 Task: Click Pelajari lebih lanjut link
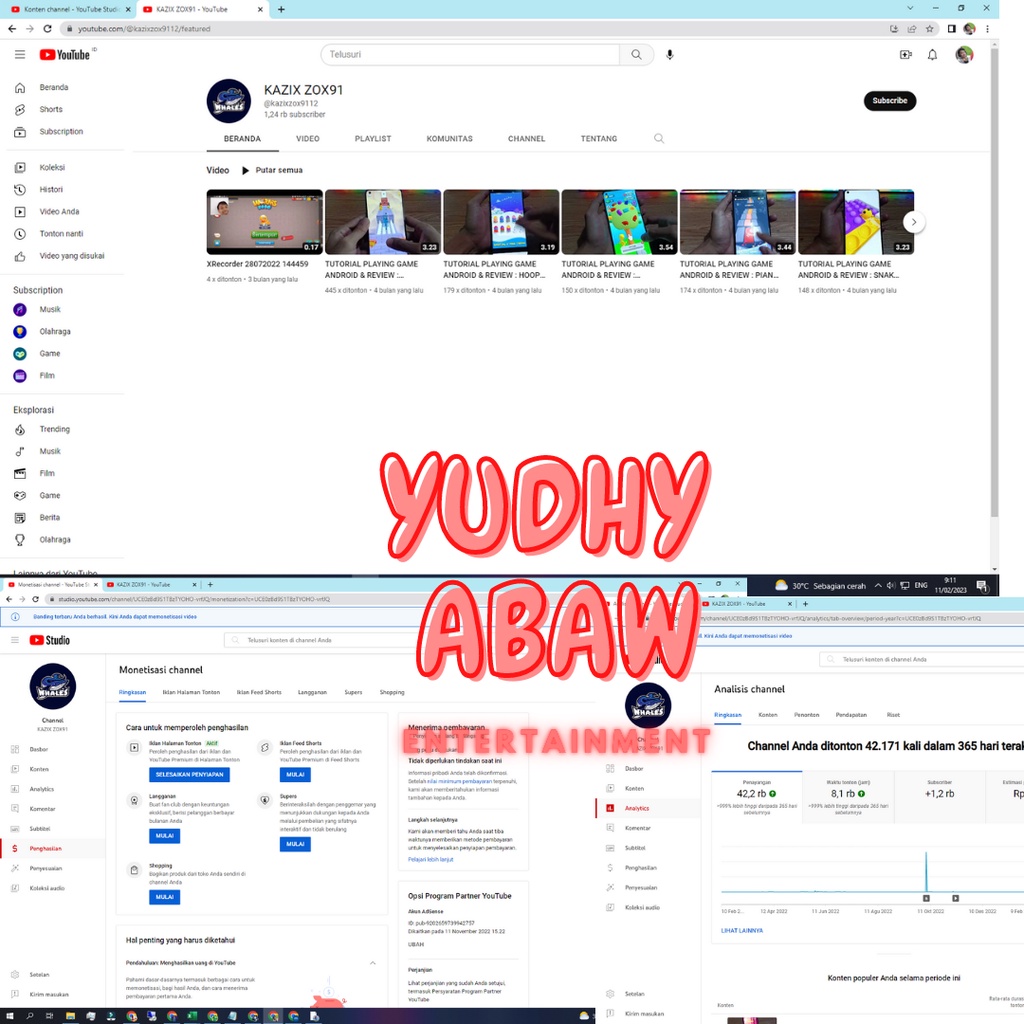(x=430, y=859)
